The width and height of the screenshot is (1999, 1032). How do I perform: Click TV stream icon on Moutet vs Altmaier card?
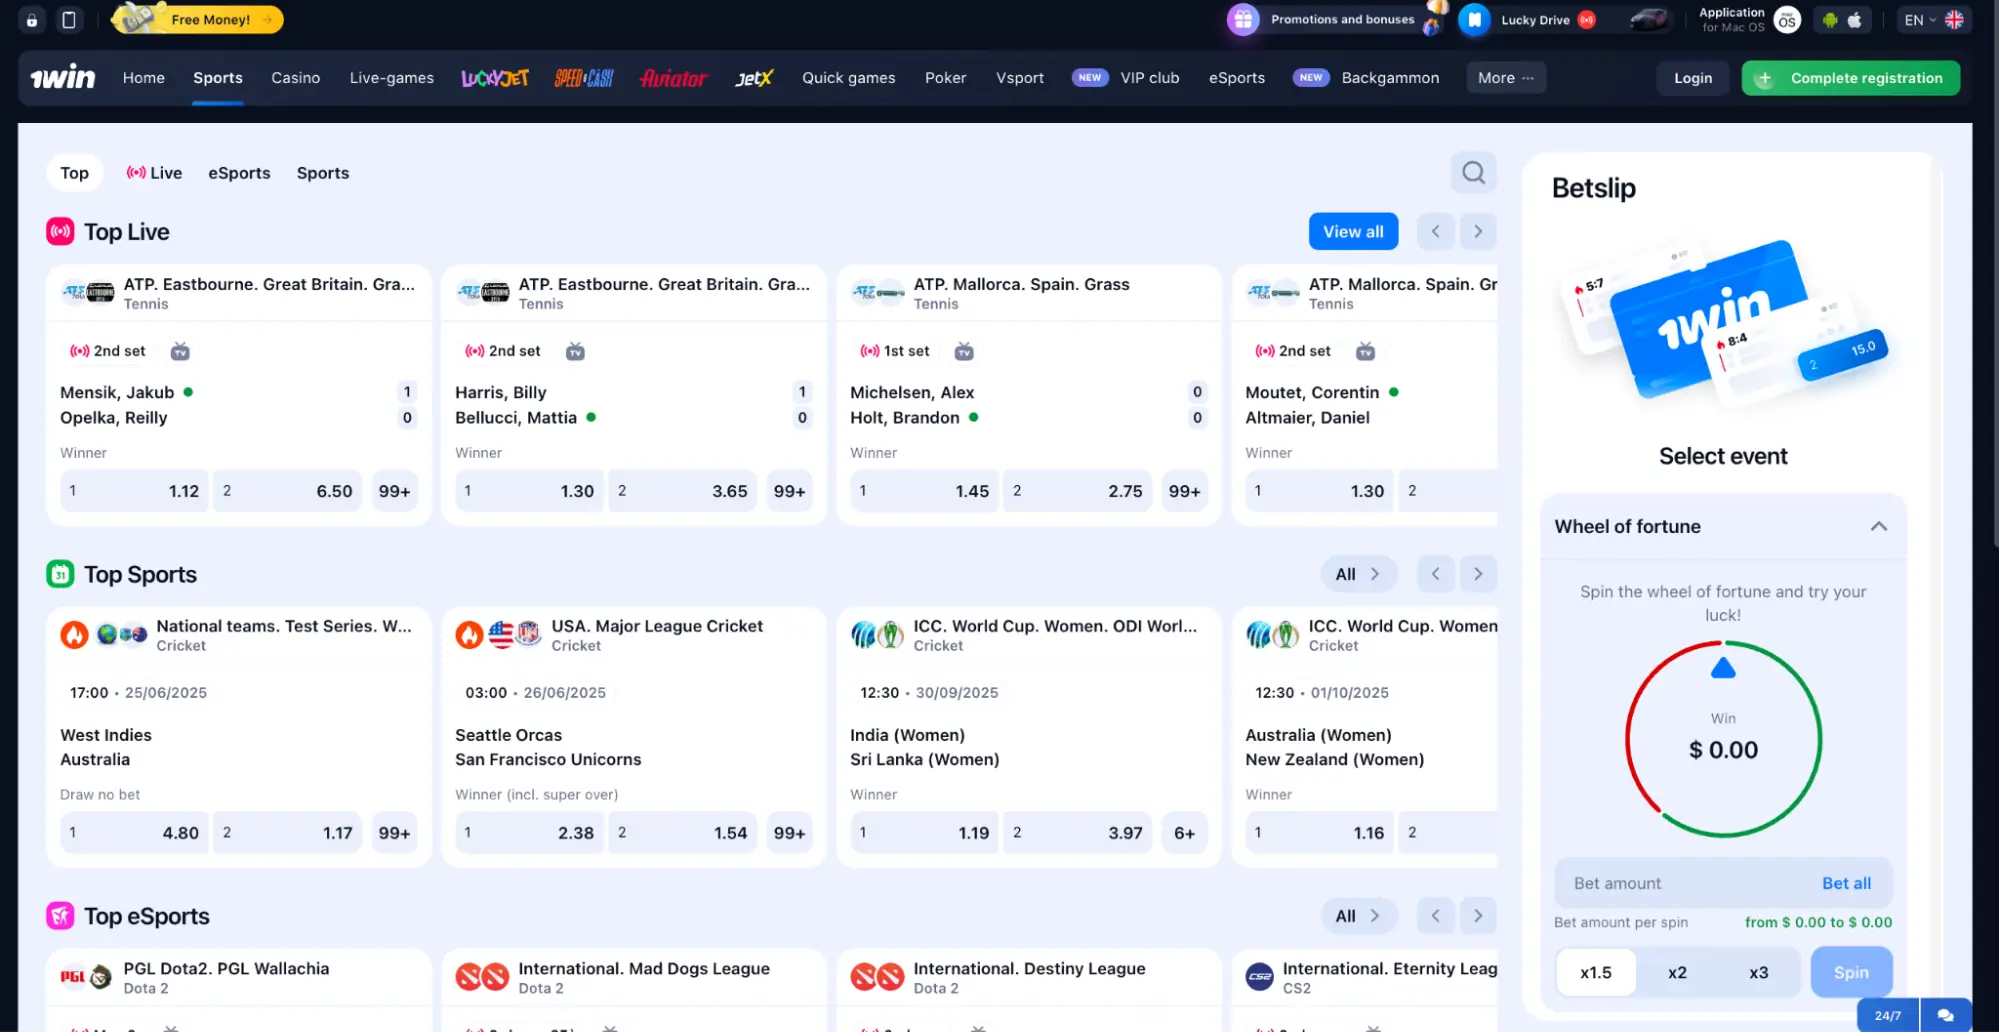[1365, 351]
